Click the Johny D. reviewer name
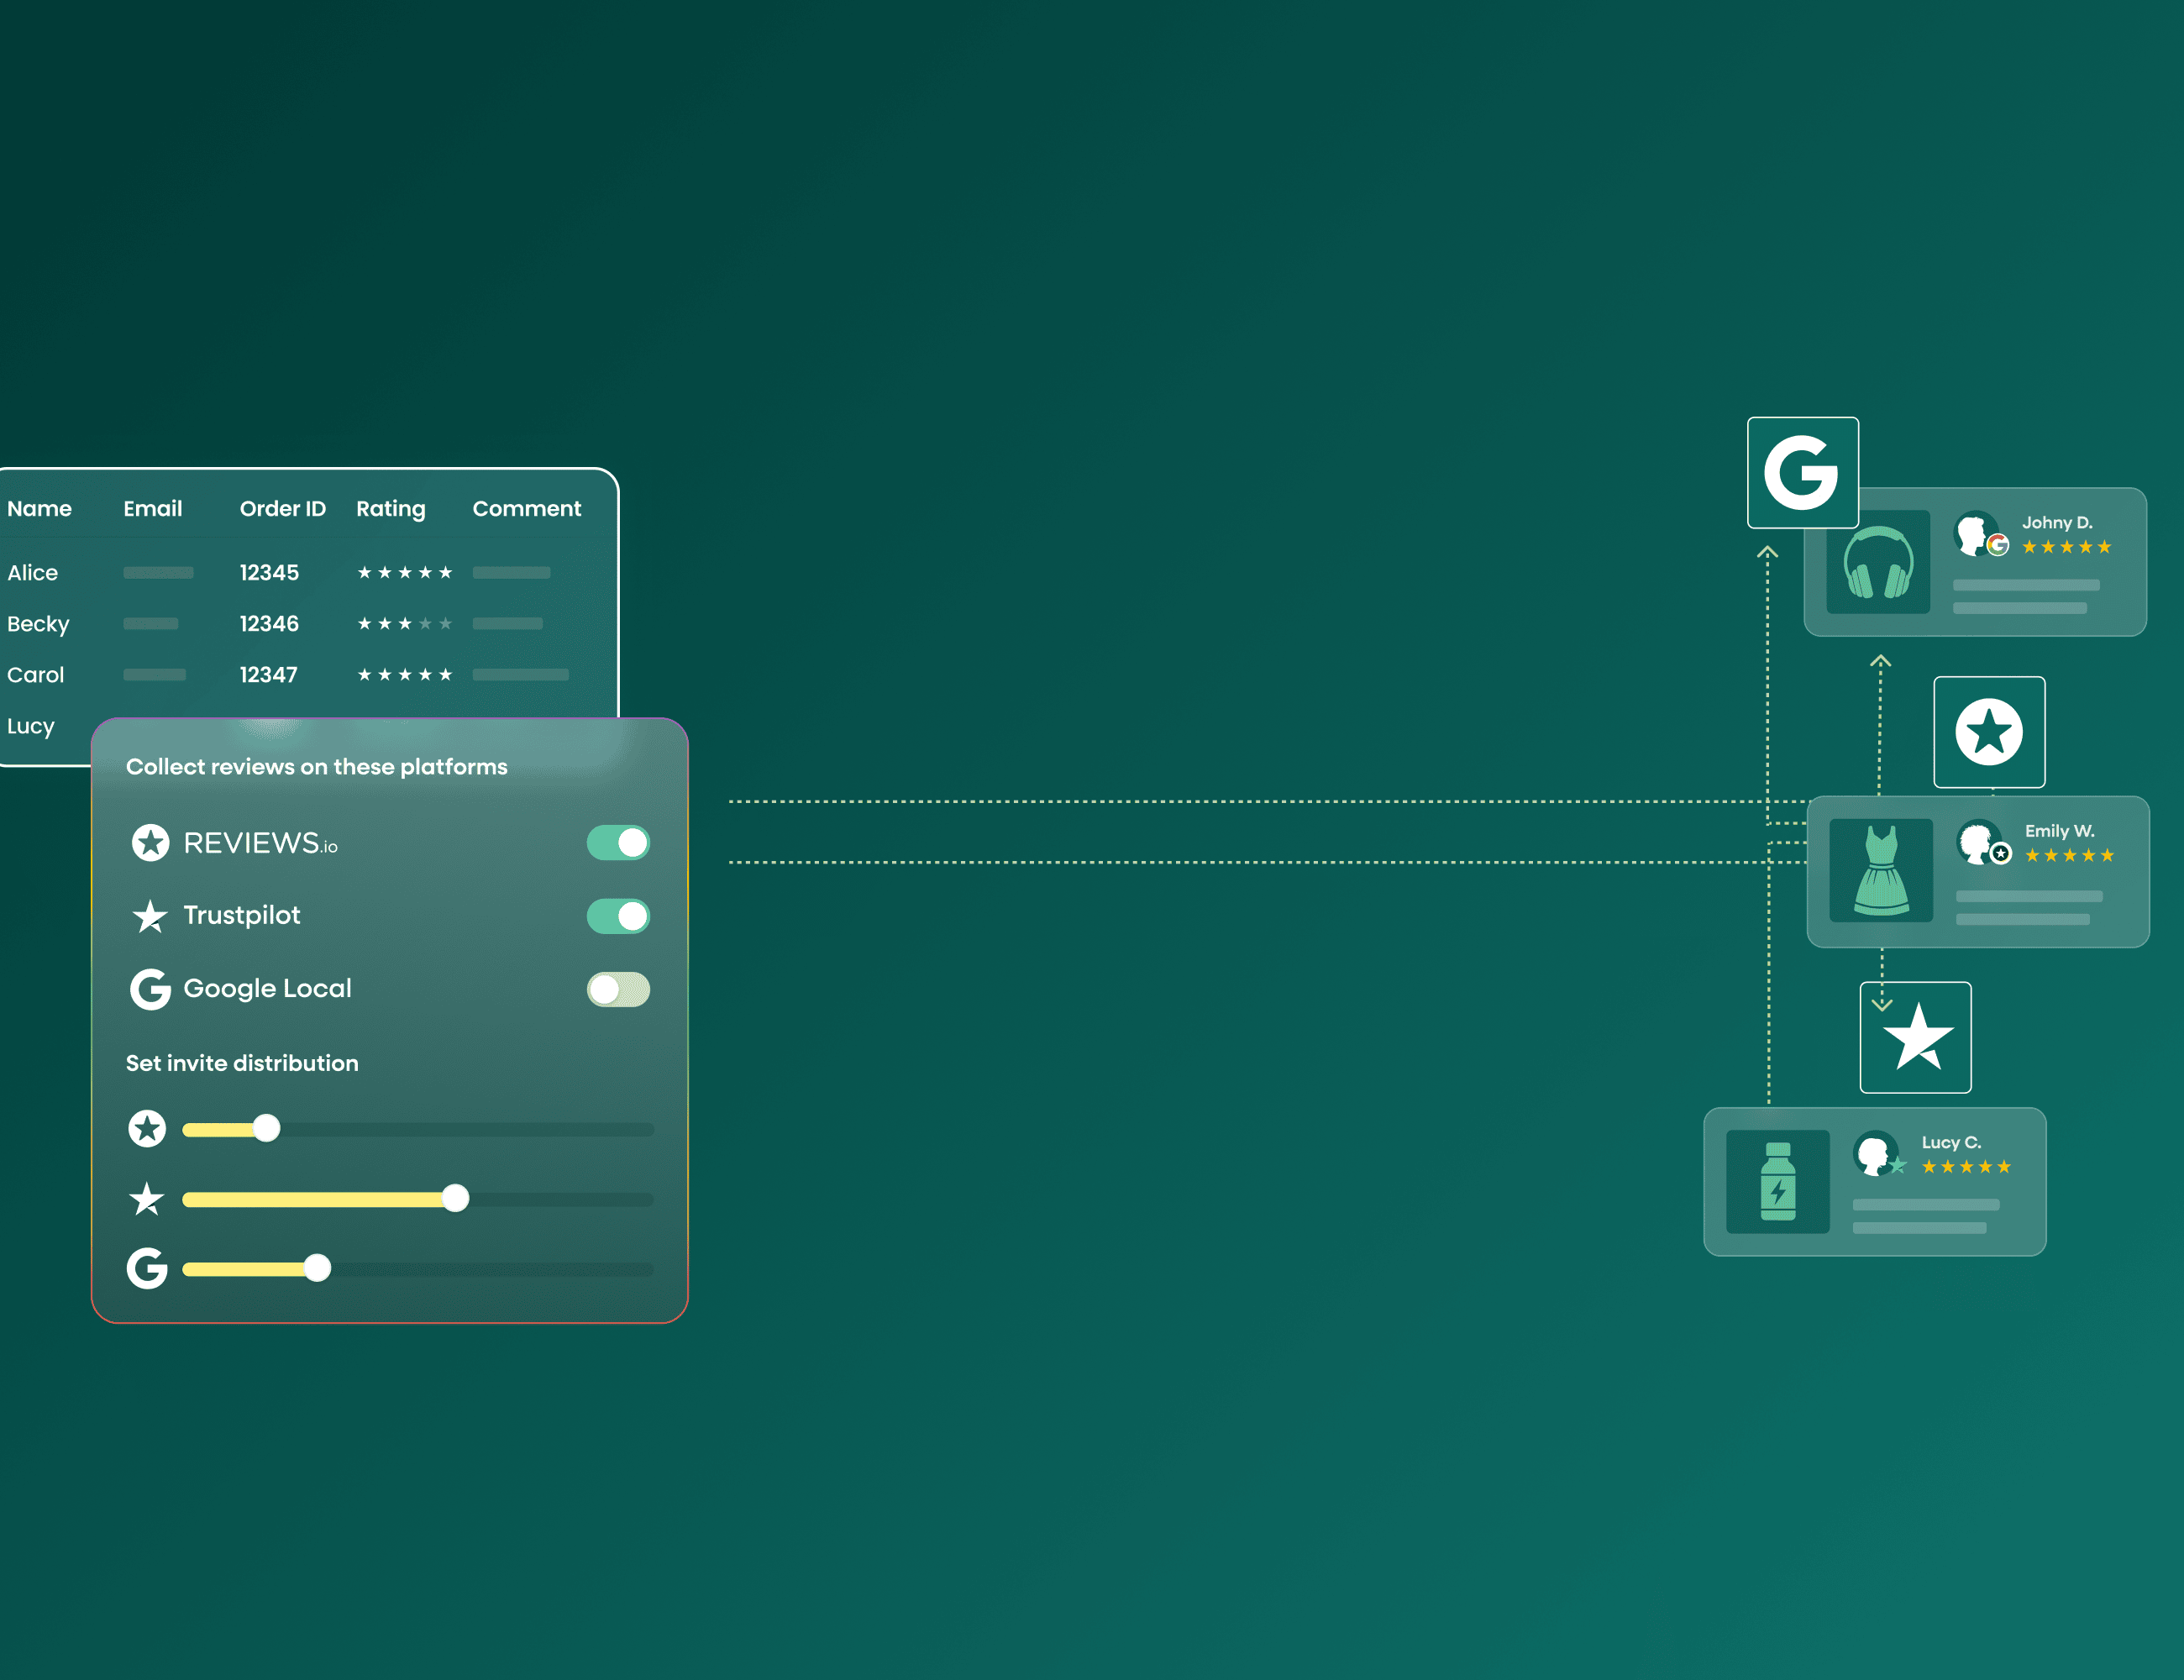The width and height of the screenshot is (2184, 1680). click(x=2057, y=522)
